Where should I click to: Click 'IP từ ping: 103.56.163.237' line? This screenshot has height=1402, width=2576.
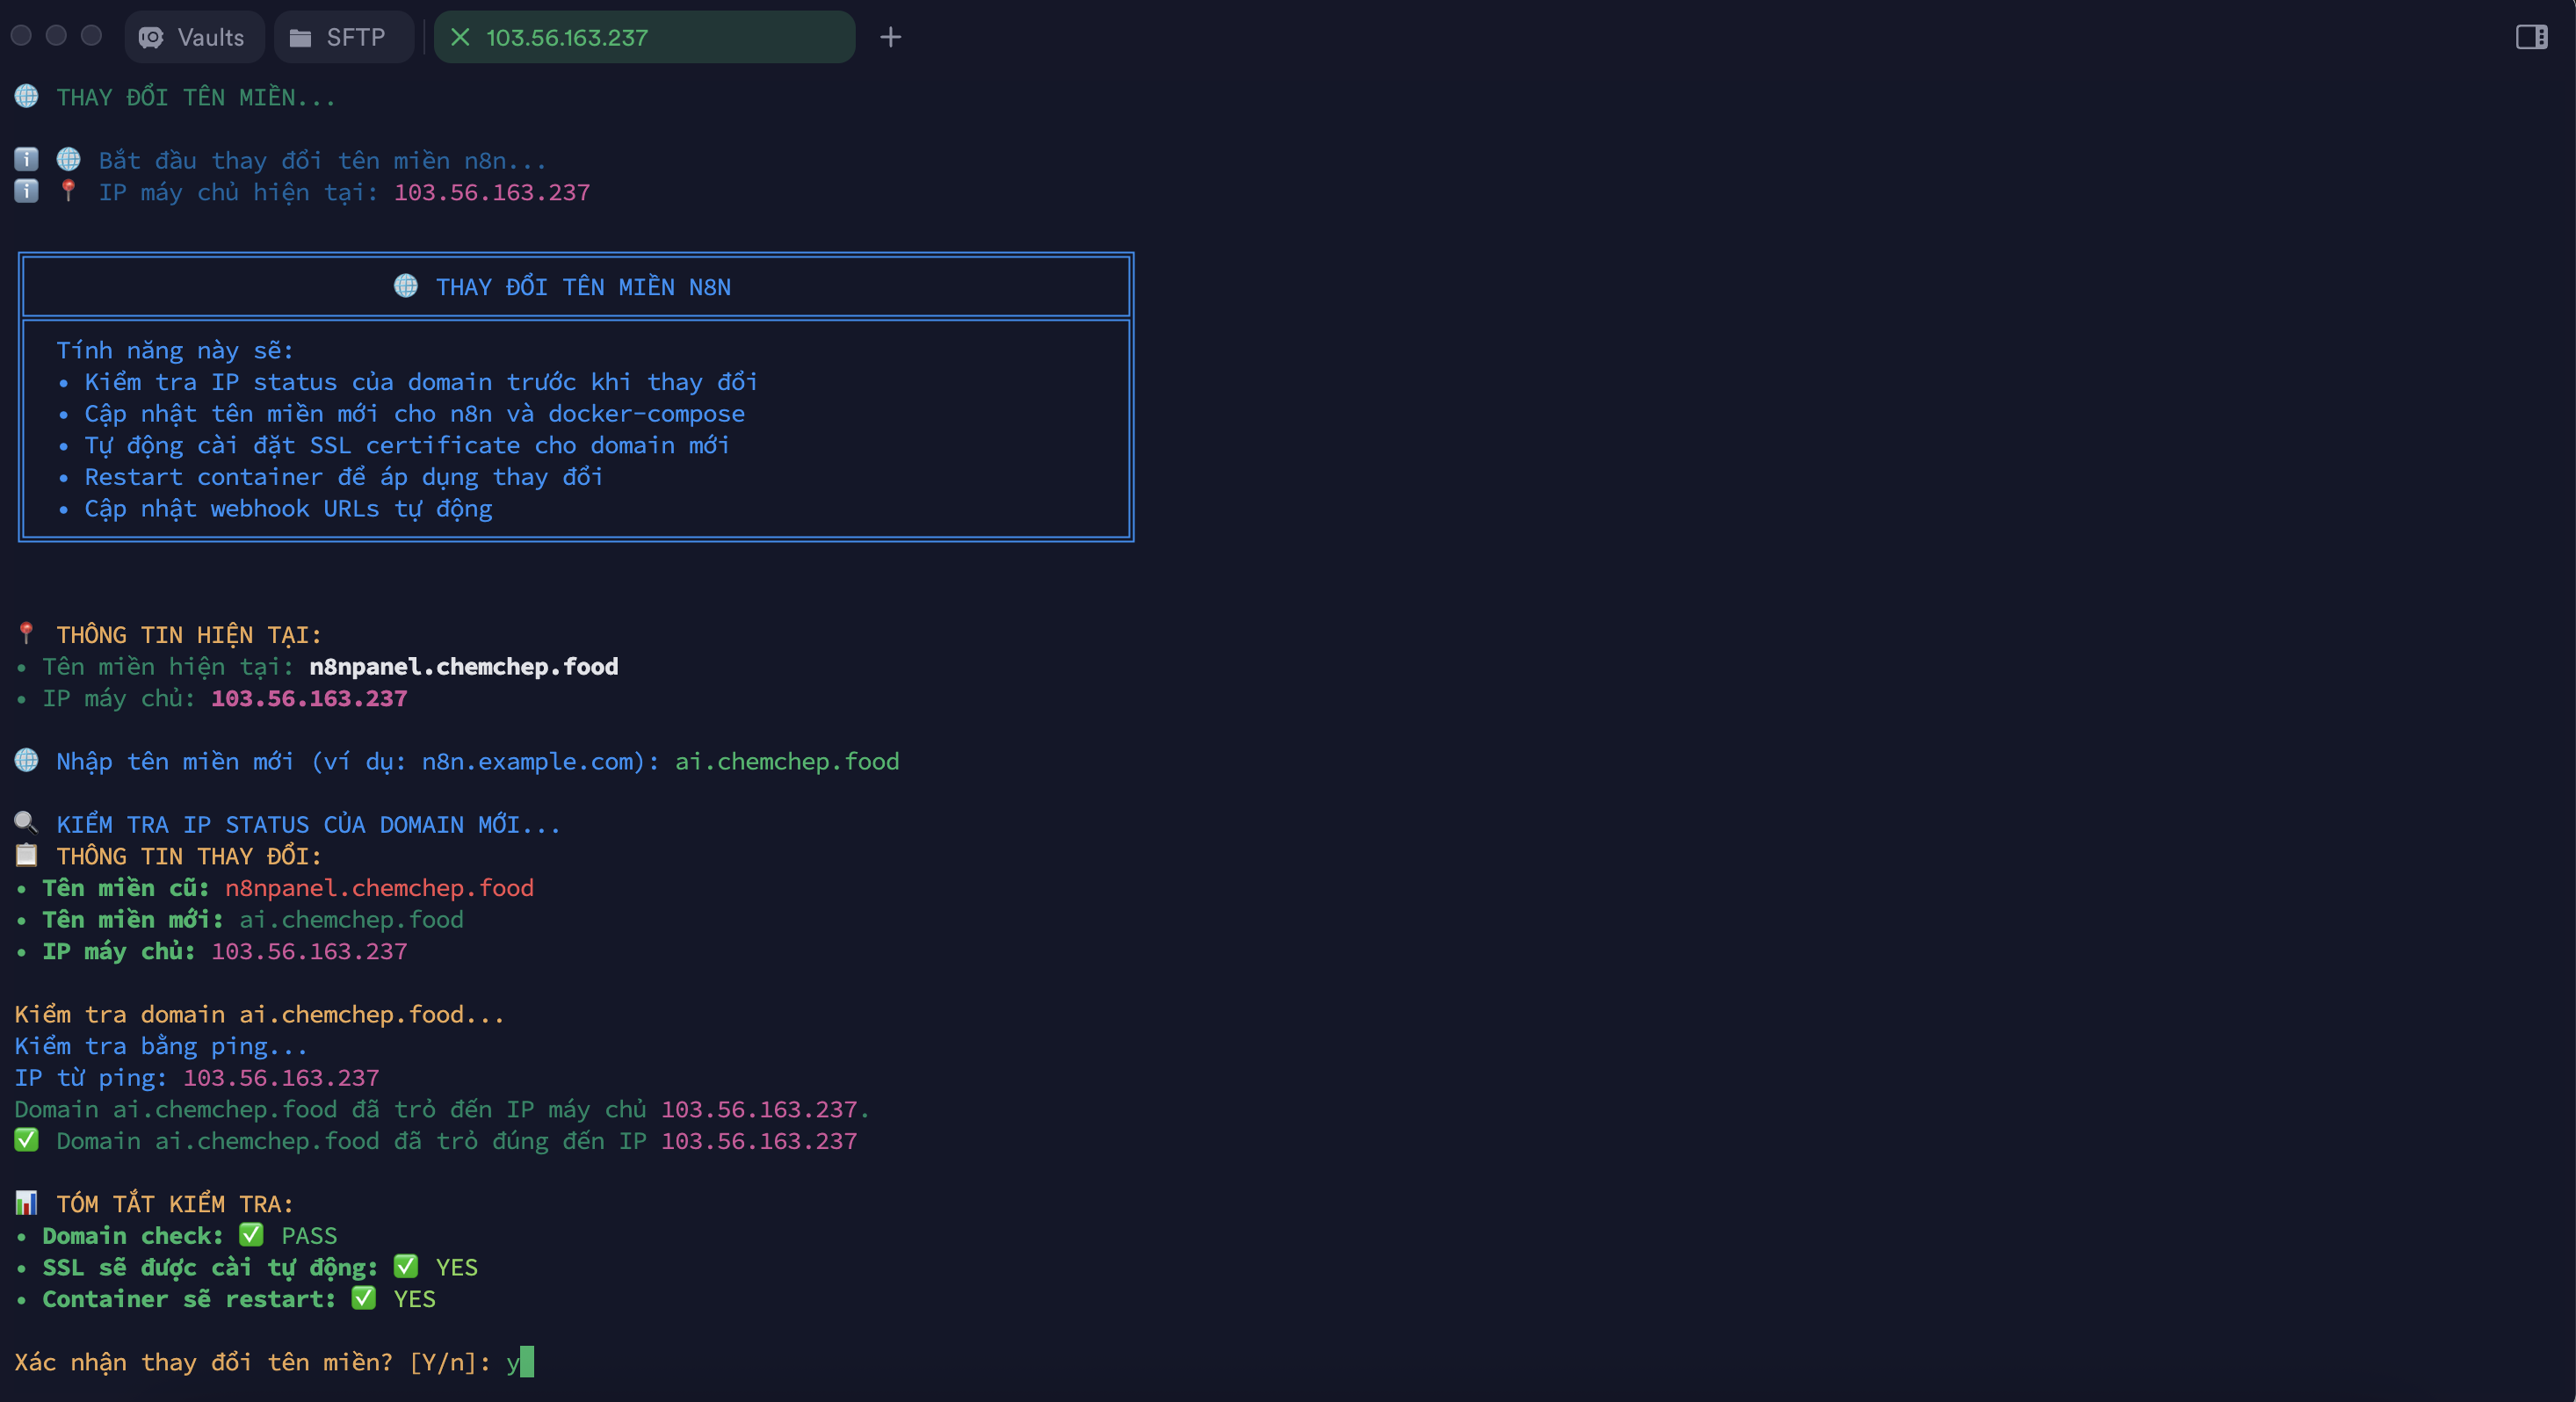click(x=197, y=1077)
